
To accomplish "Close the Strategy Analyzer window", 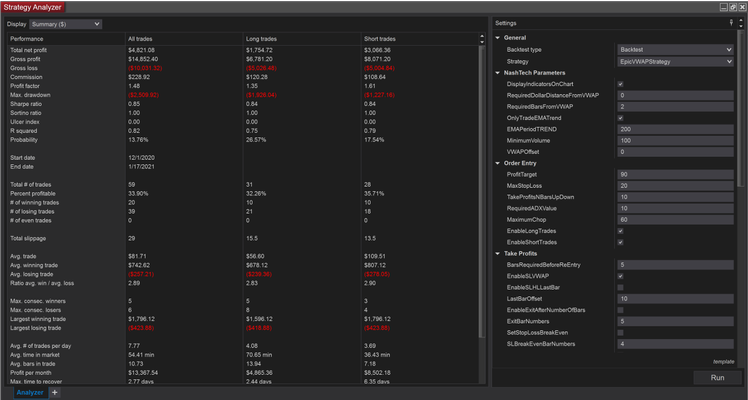I will 741,7.
